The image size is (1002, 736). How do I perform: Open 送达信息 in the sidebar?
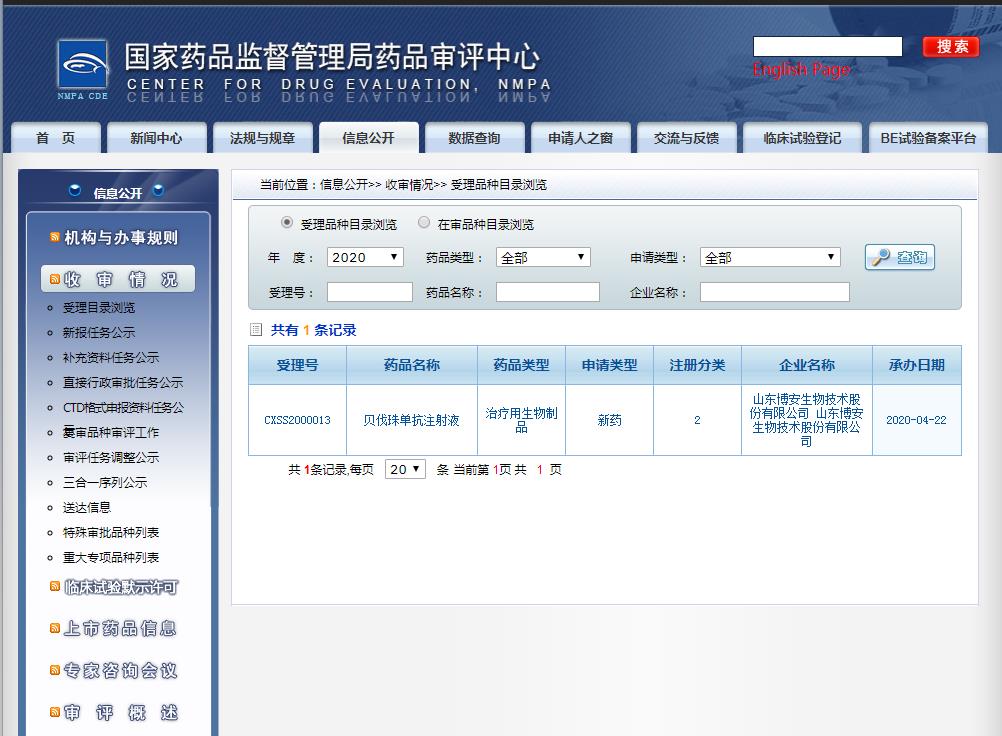[87, 507]
